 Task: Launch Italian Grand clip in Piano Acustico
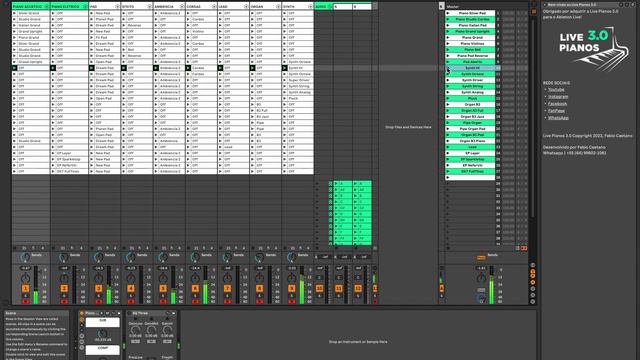tap(15, 25)
